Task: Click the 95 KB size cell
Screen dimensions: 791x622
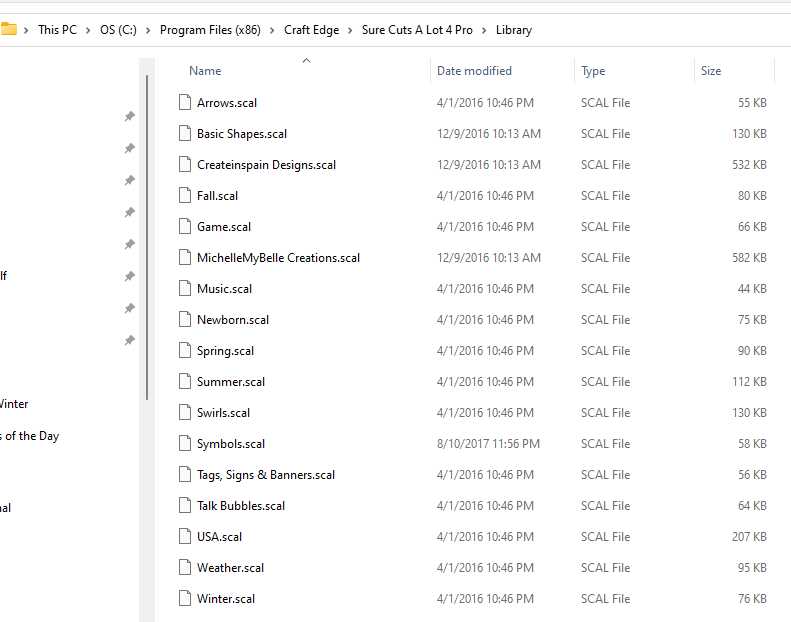Action: tap(752, 568)
